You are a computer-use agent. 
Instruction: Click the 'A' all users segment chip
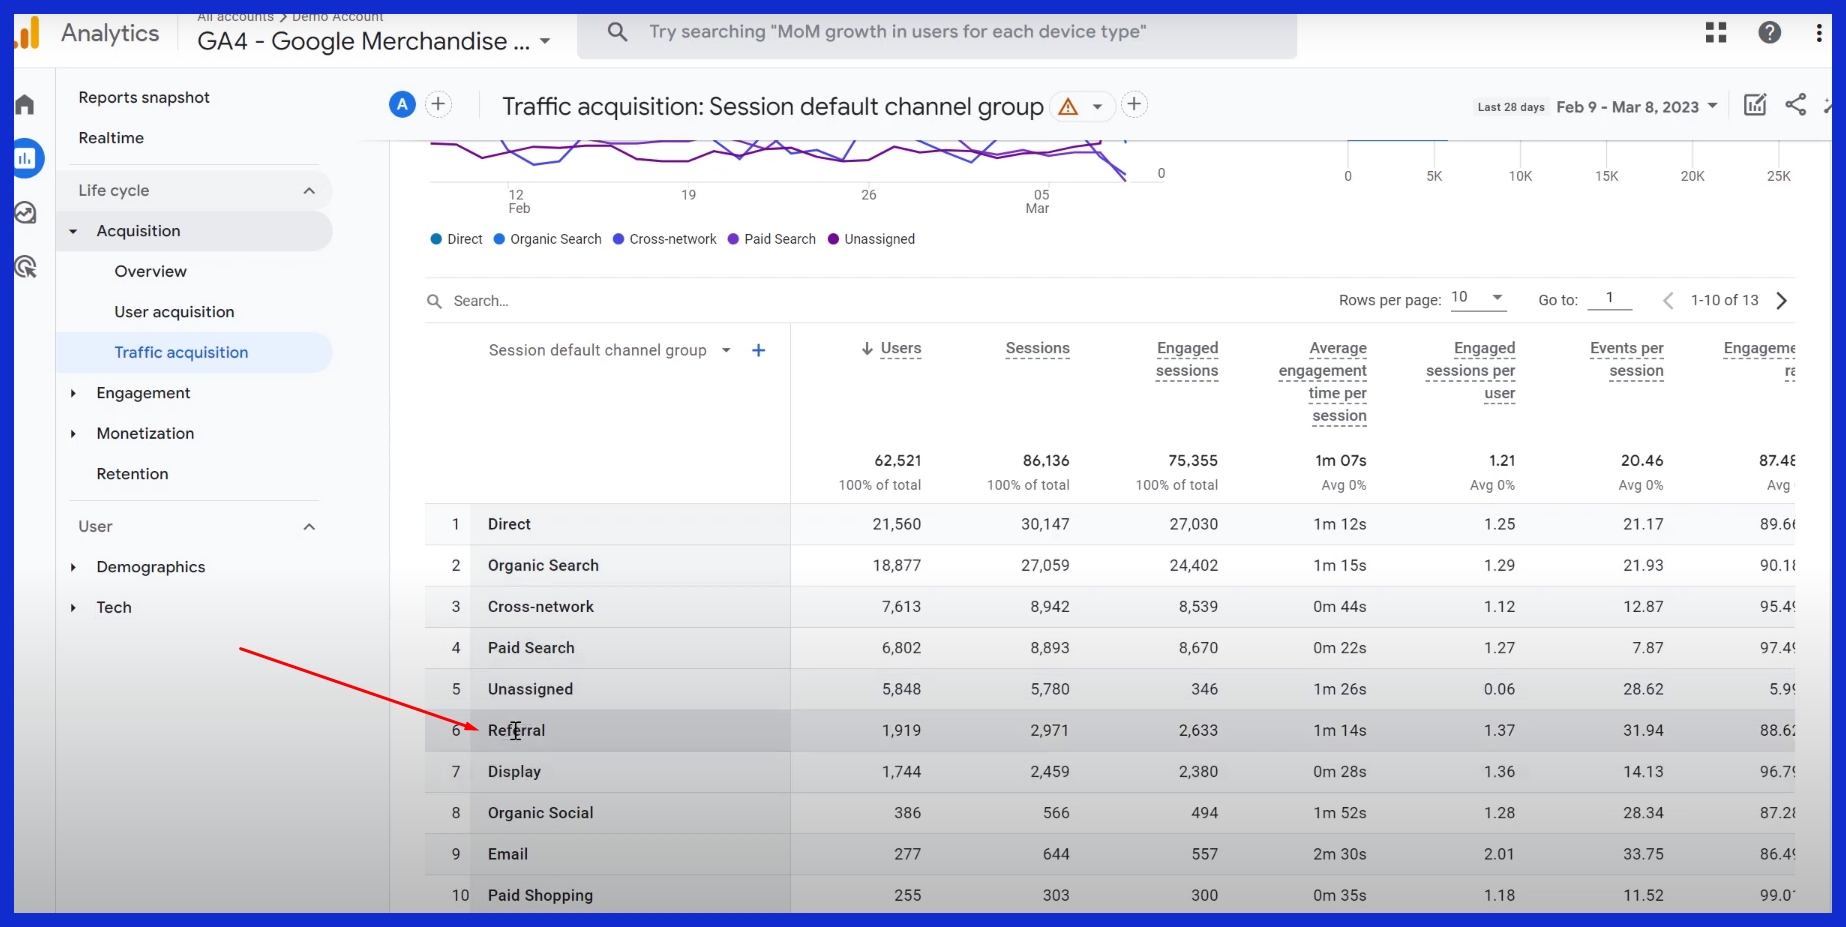pos(402,104)
